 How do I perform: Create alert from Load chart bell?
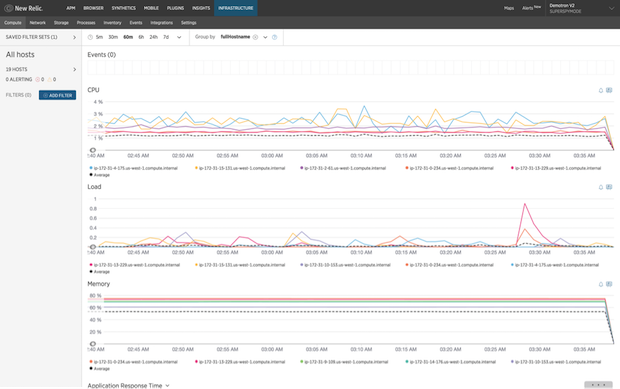point(601,187)
